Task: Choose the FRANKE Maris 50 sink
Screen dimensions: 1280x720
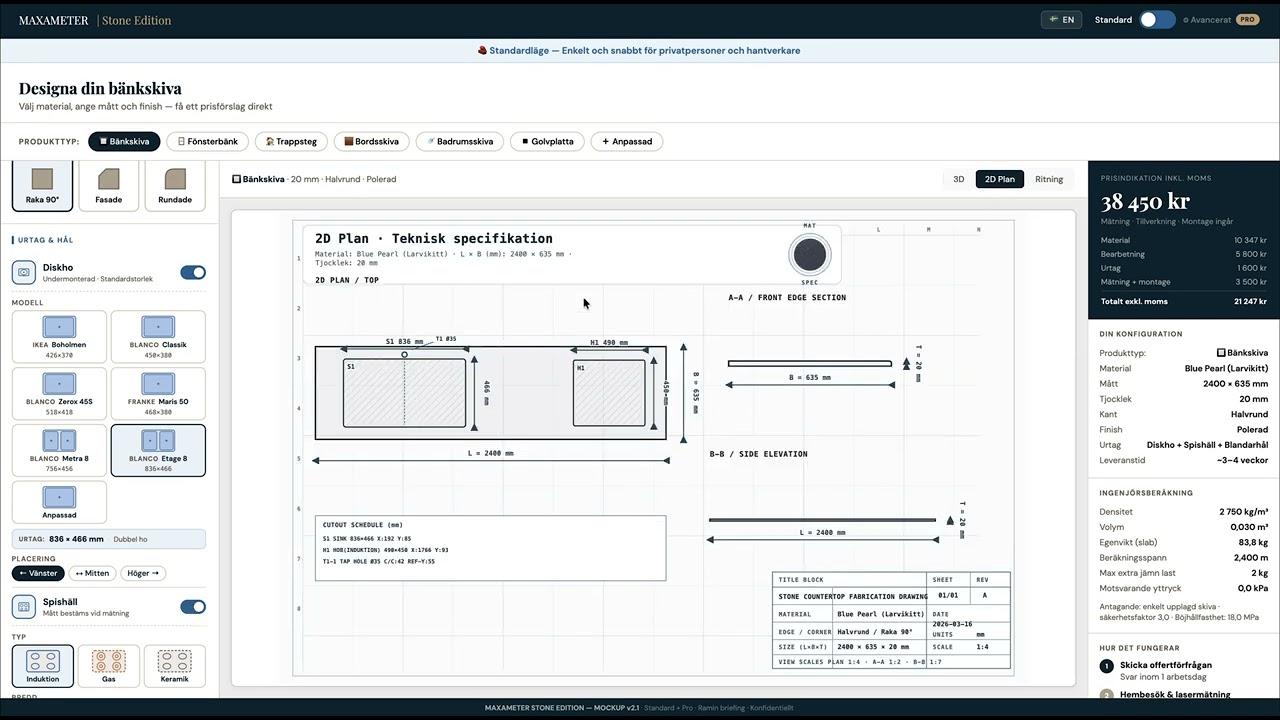Action: pyautogui.click(x=158, y=392)
